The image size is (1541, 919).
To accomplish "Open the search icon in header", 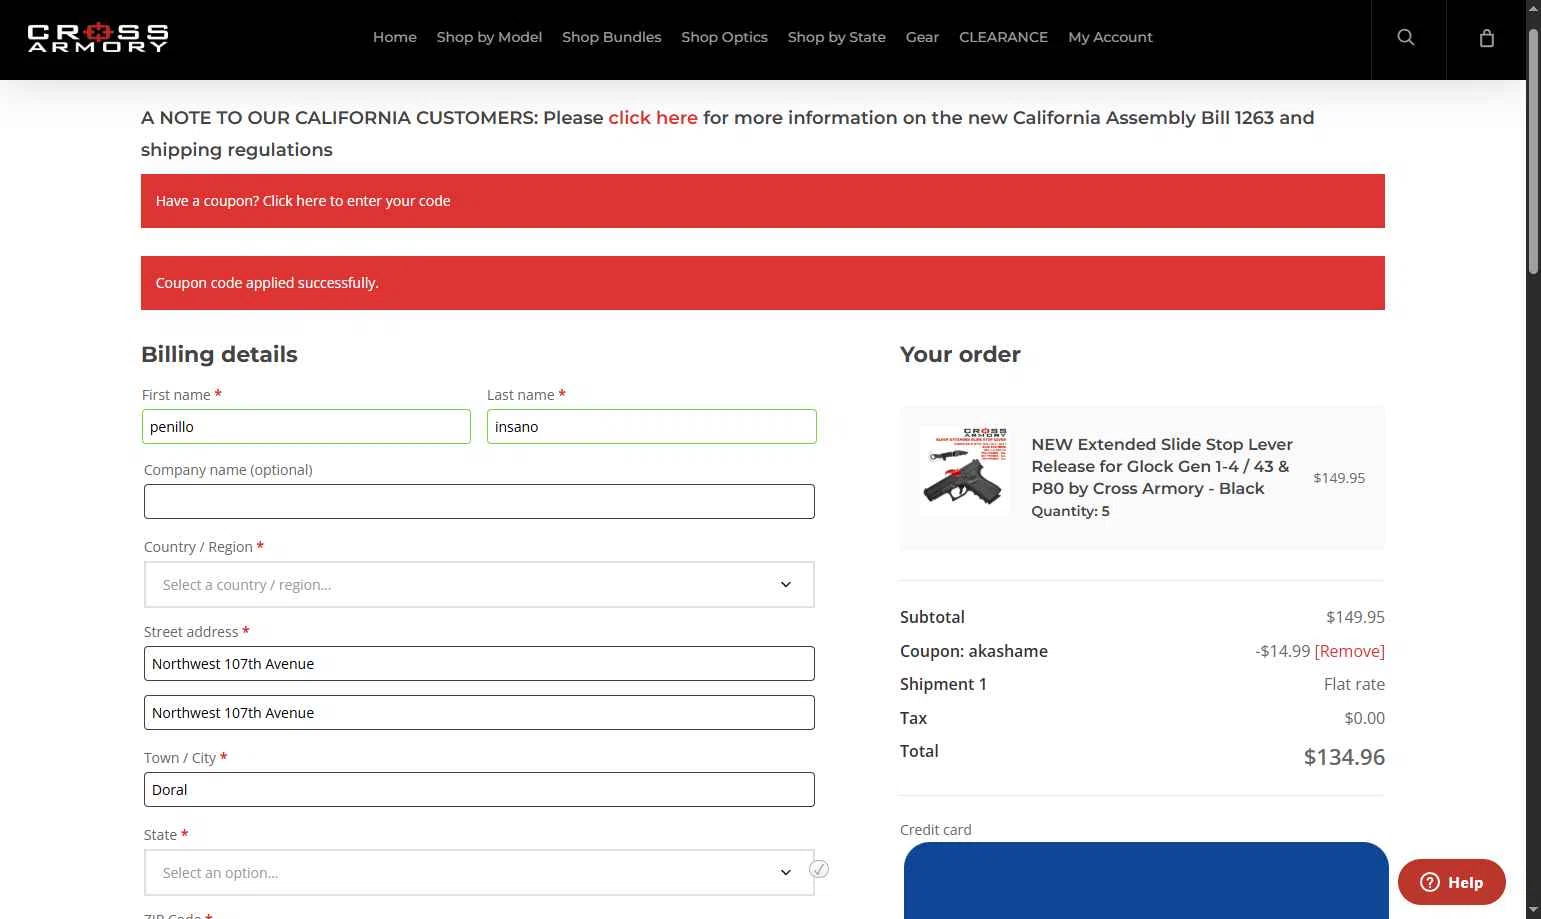I will [x=1406, y=37].
